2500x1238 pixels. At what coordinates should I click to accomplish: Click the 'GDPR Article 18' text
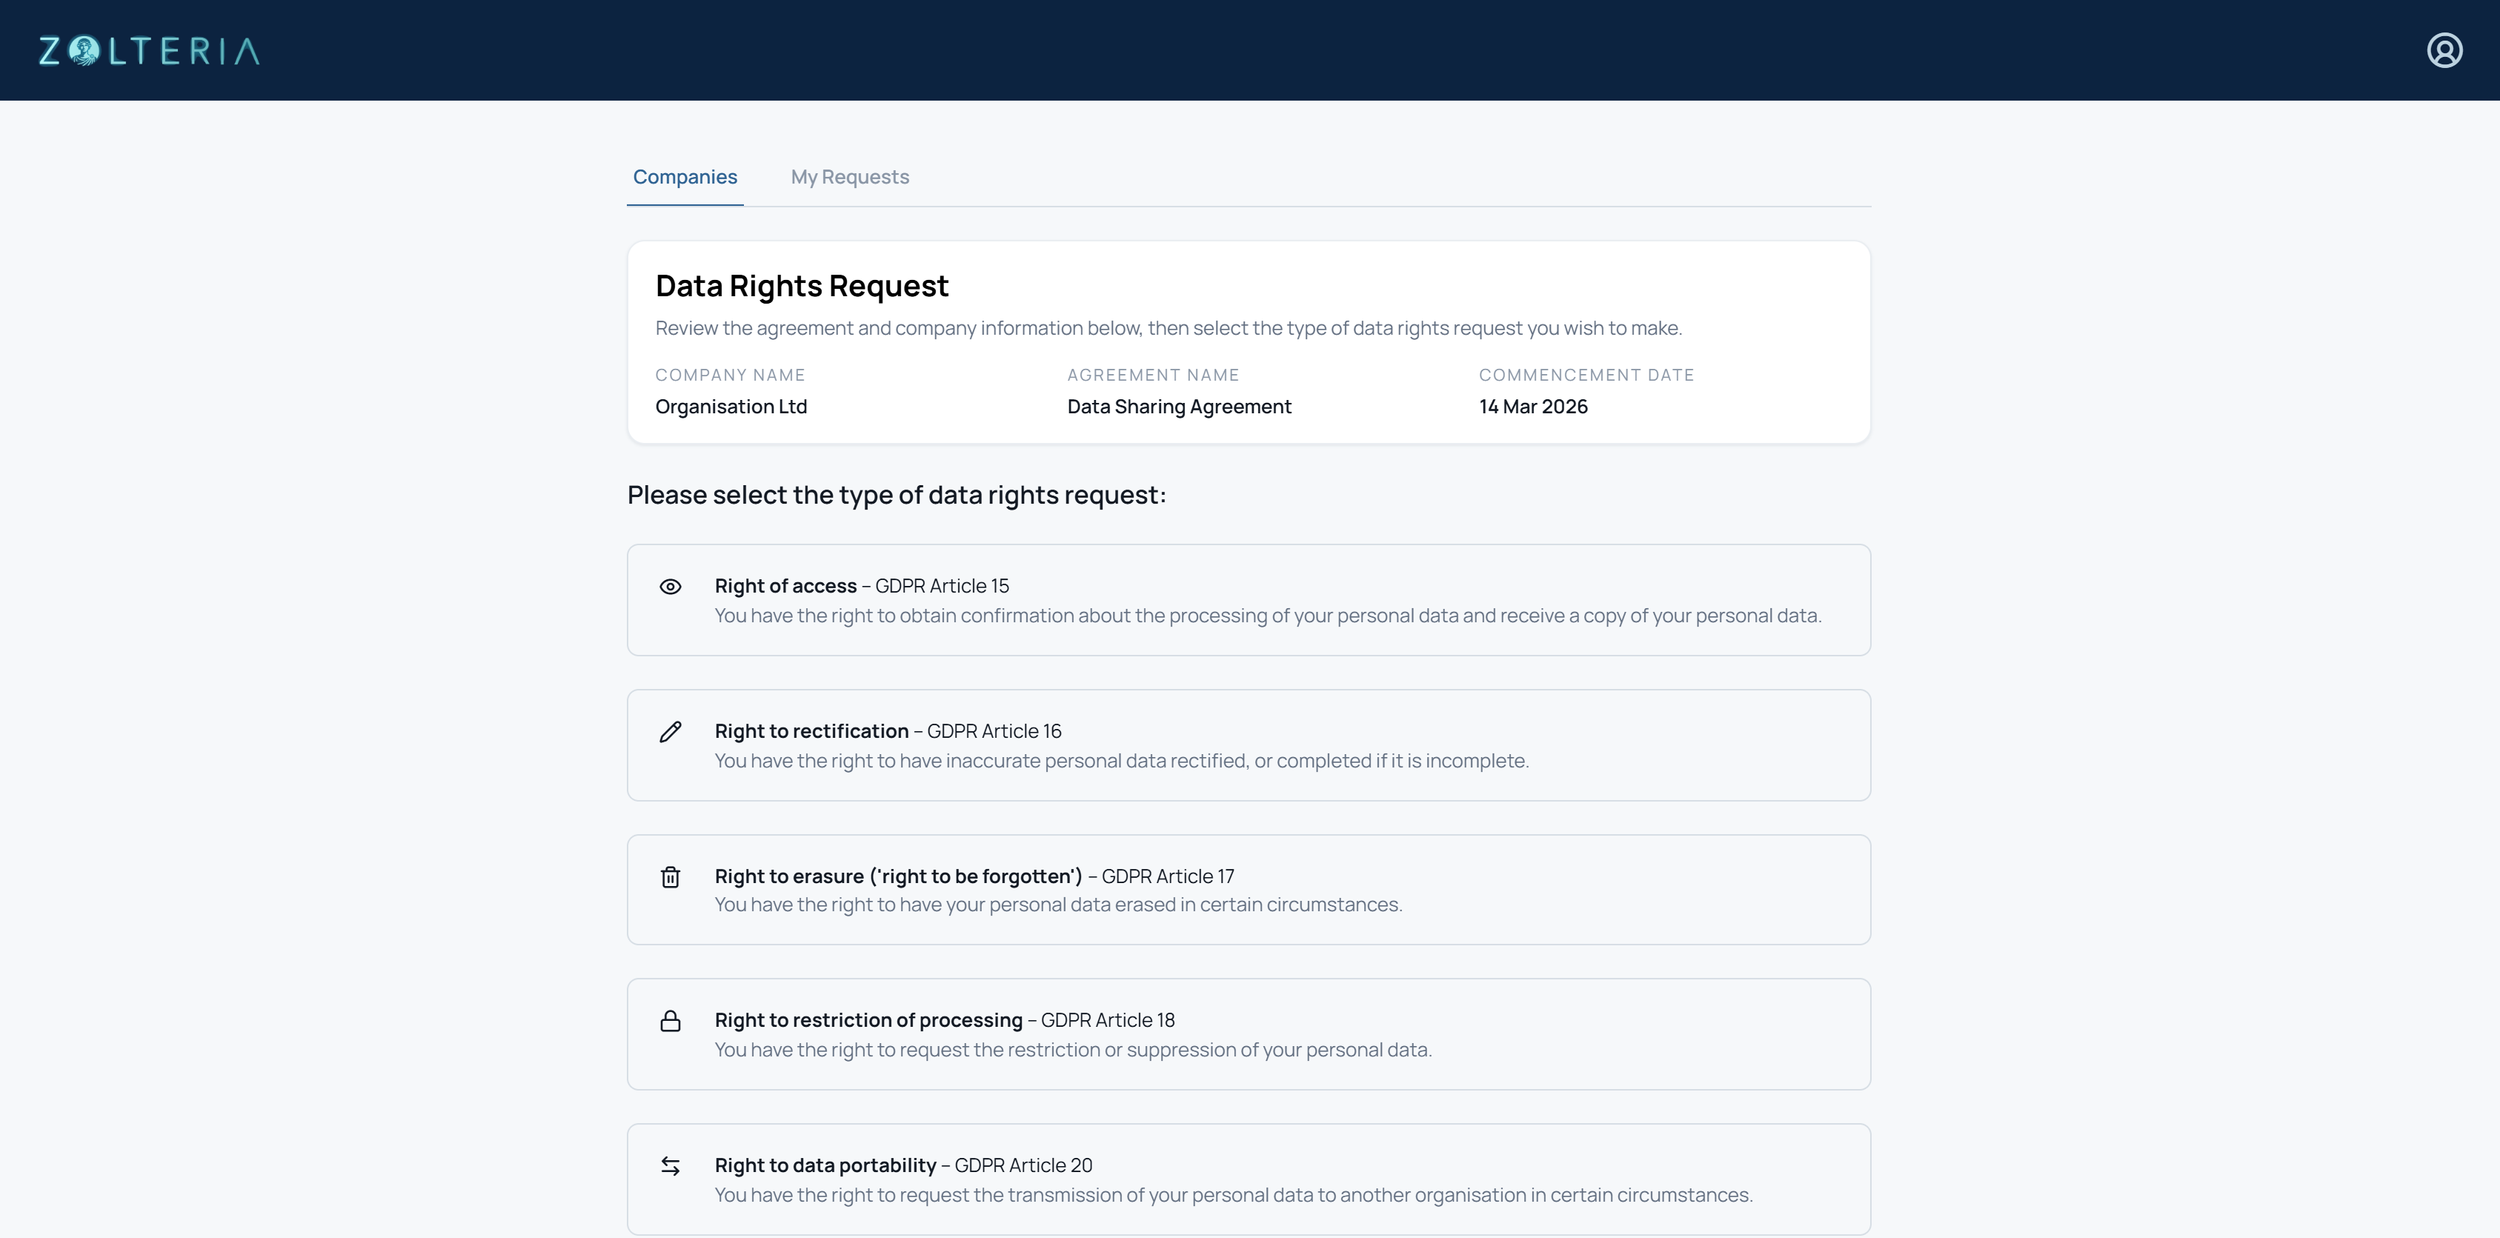(1108, 1020)
